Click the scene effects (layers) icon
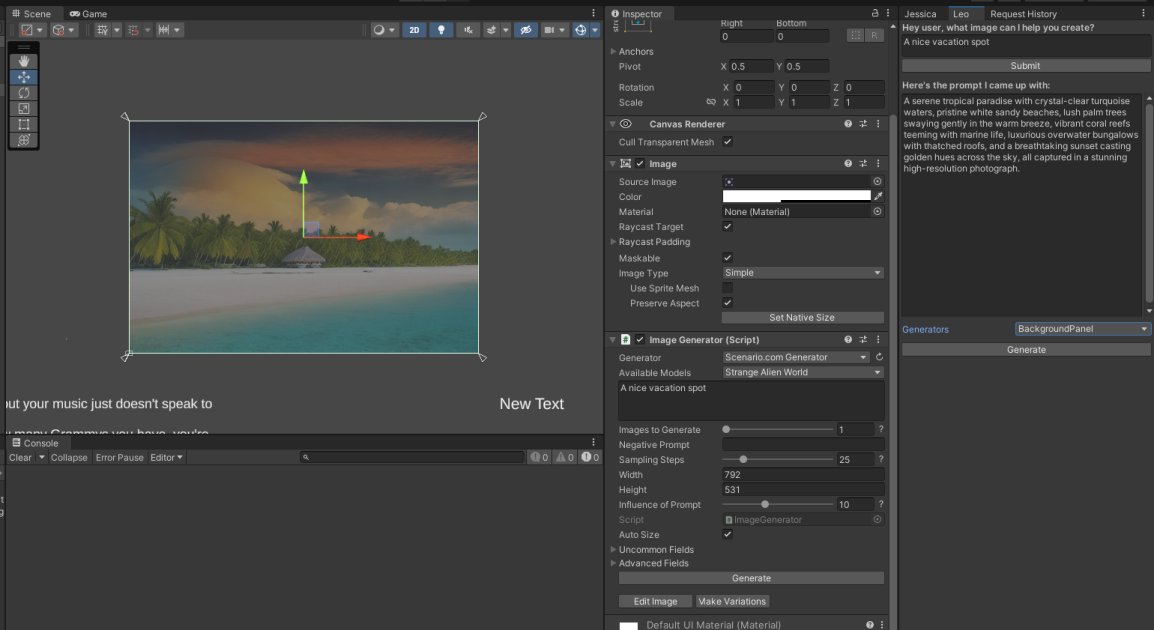This screenshot has width=1154, height=630. click(x=491, y=30)
